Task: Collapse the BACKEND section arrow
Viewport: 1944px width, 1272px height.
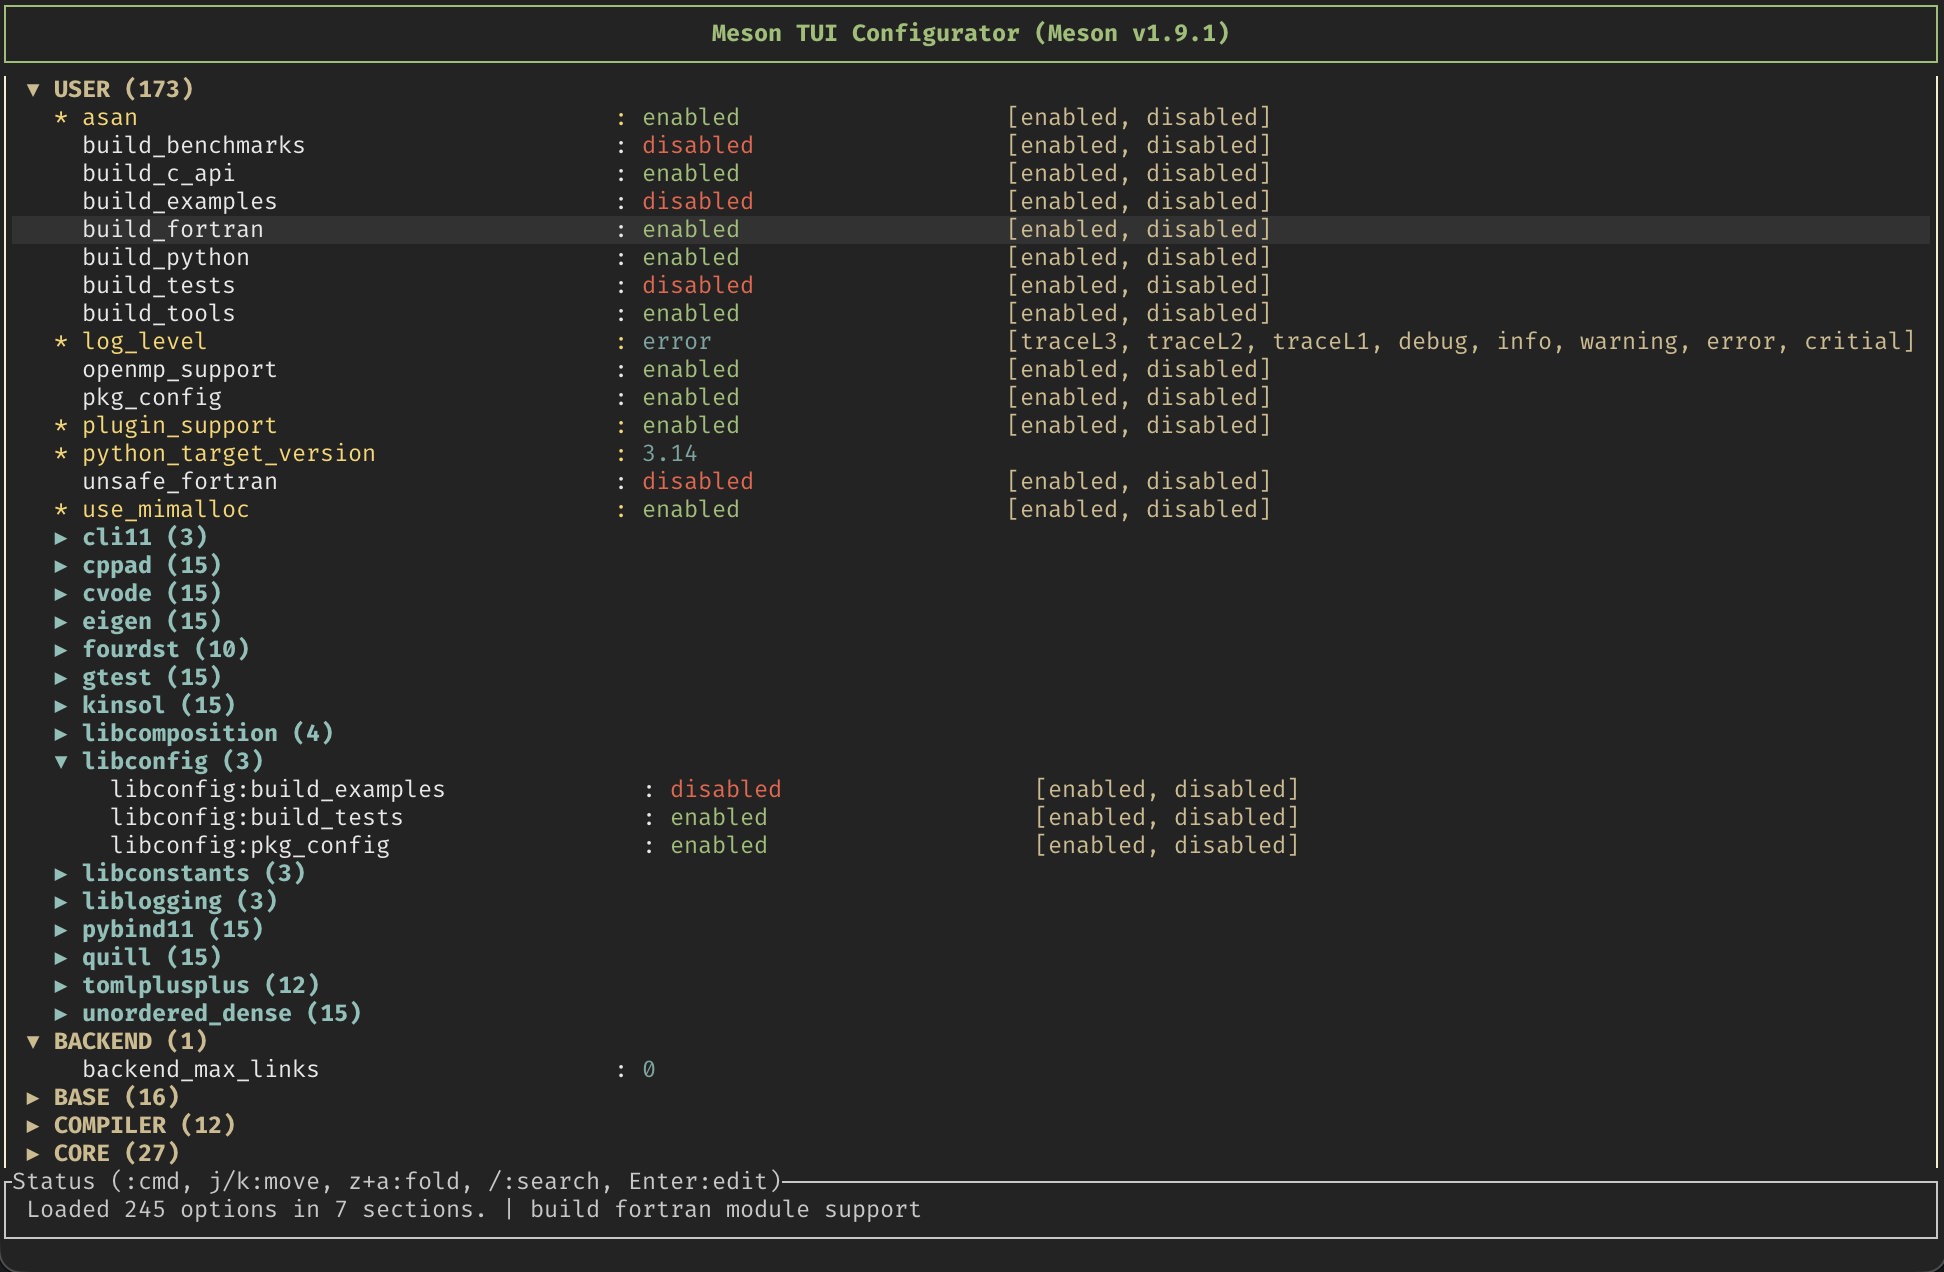Action: tap(33, 1042)
